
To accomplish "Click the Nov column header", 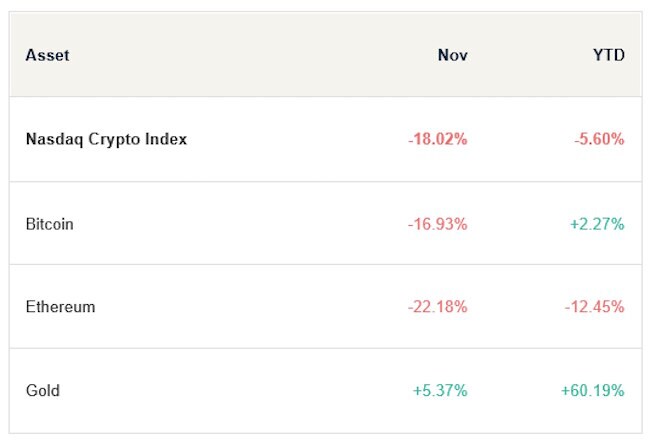I will (x=452, y=55).
